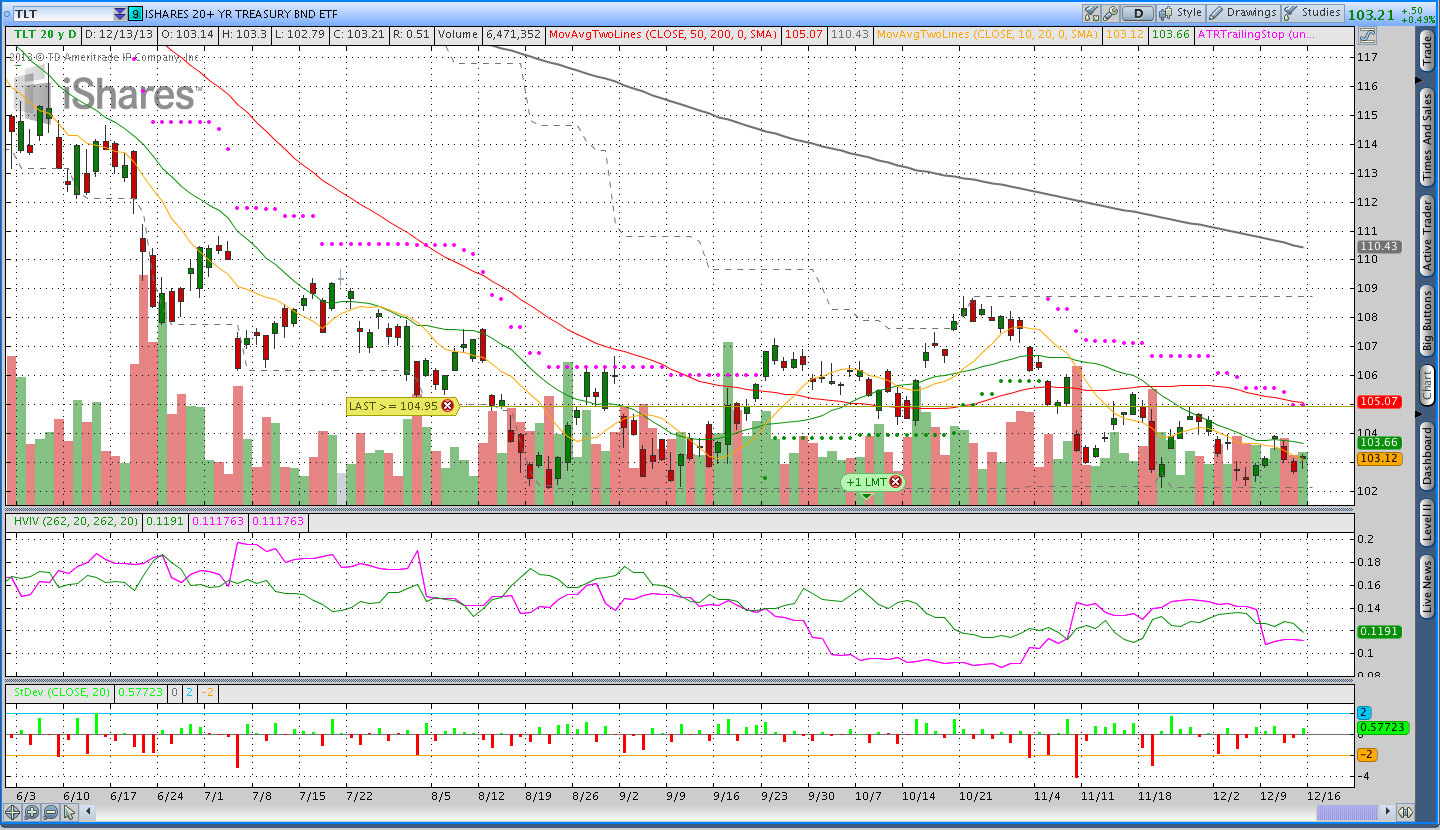The image size is (1440, 830).
Task: Click the 8/5 date axis label
Action: (441, 796)
